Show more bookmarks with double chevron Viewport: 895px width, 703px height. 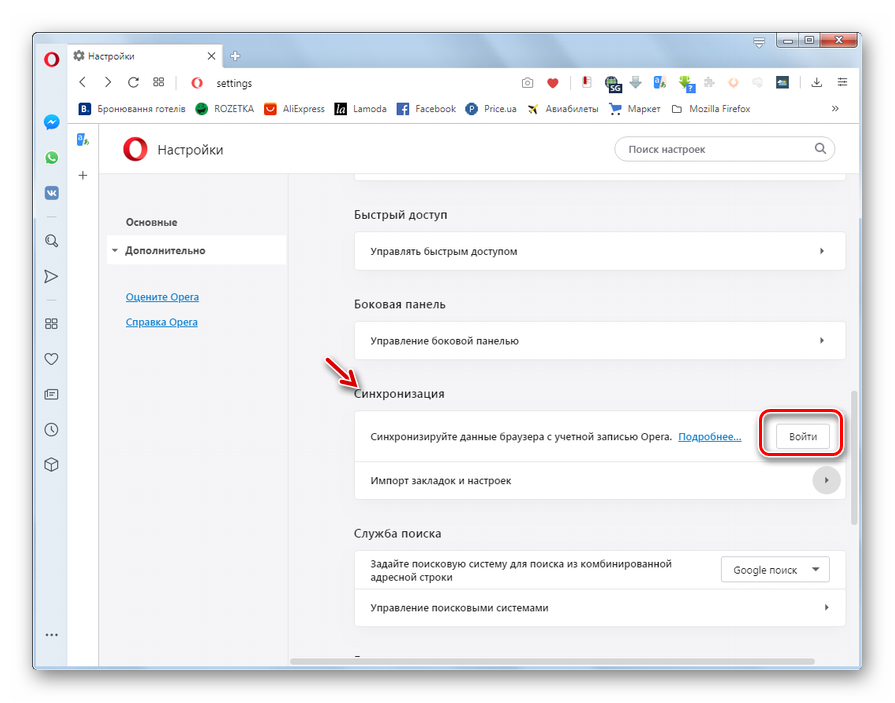pyautogui.click(x=835, y=108)
